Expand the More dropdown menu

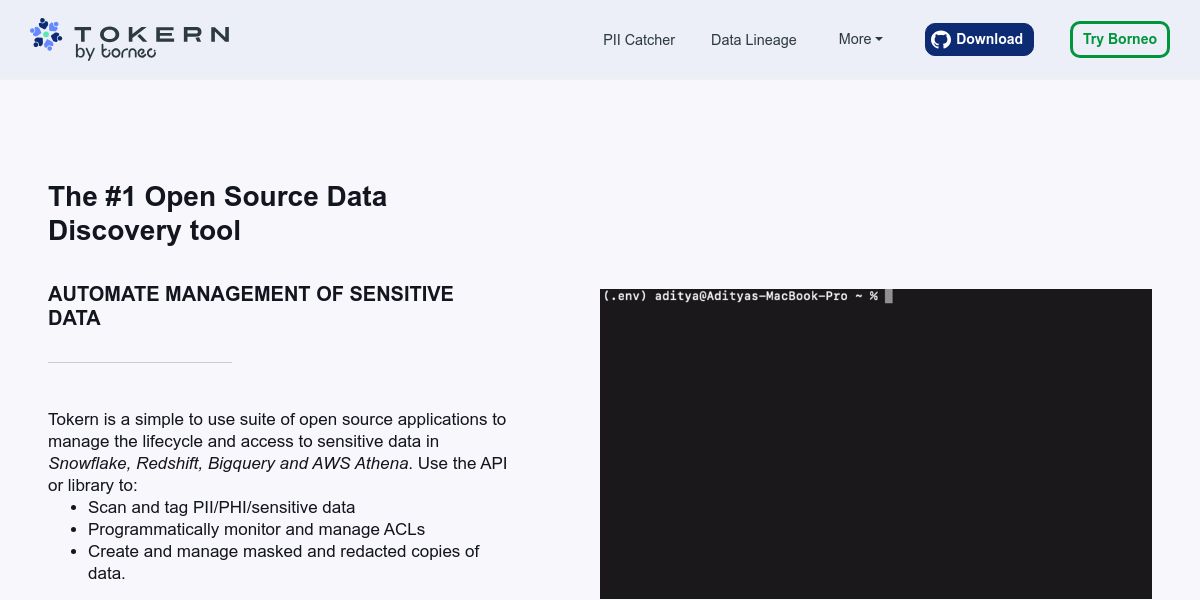click(x=860, y=39)
